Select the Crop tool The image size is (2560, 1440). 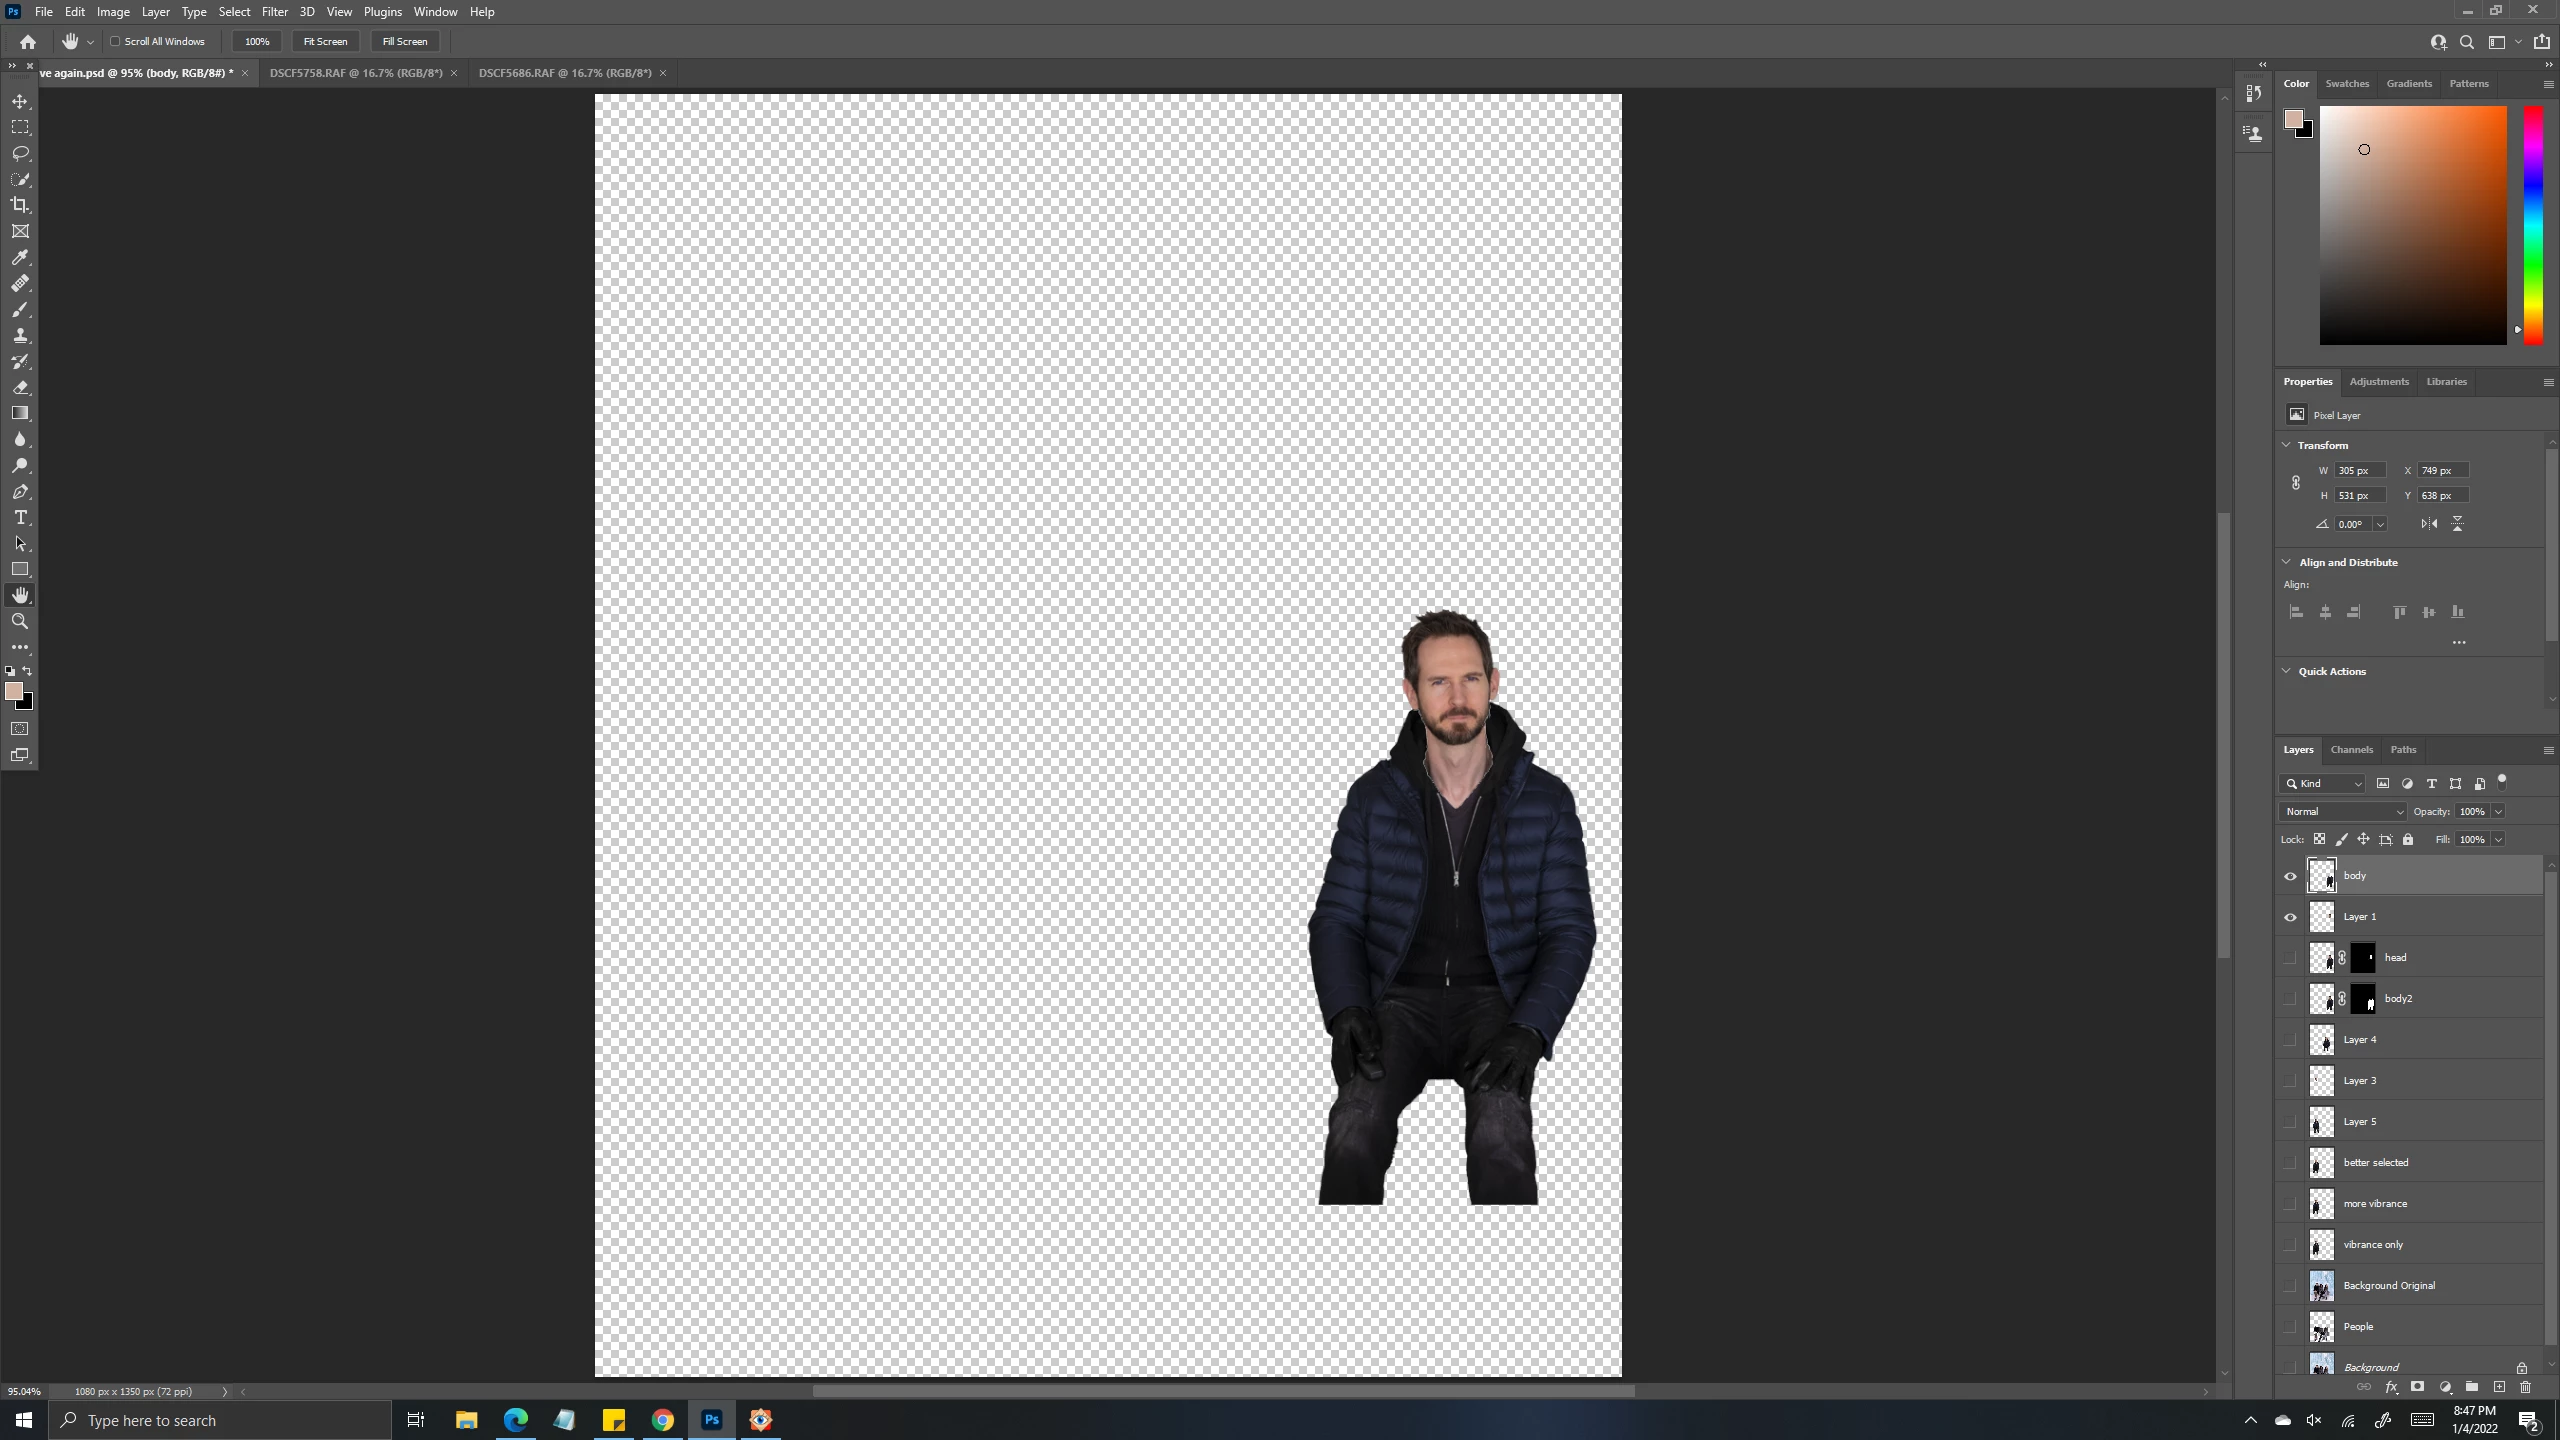tap(20, 205)
